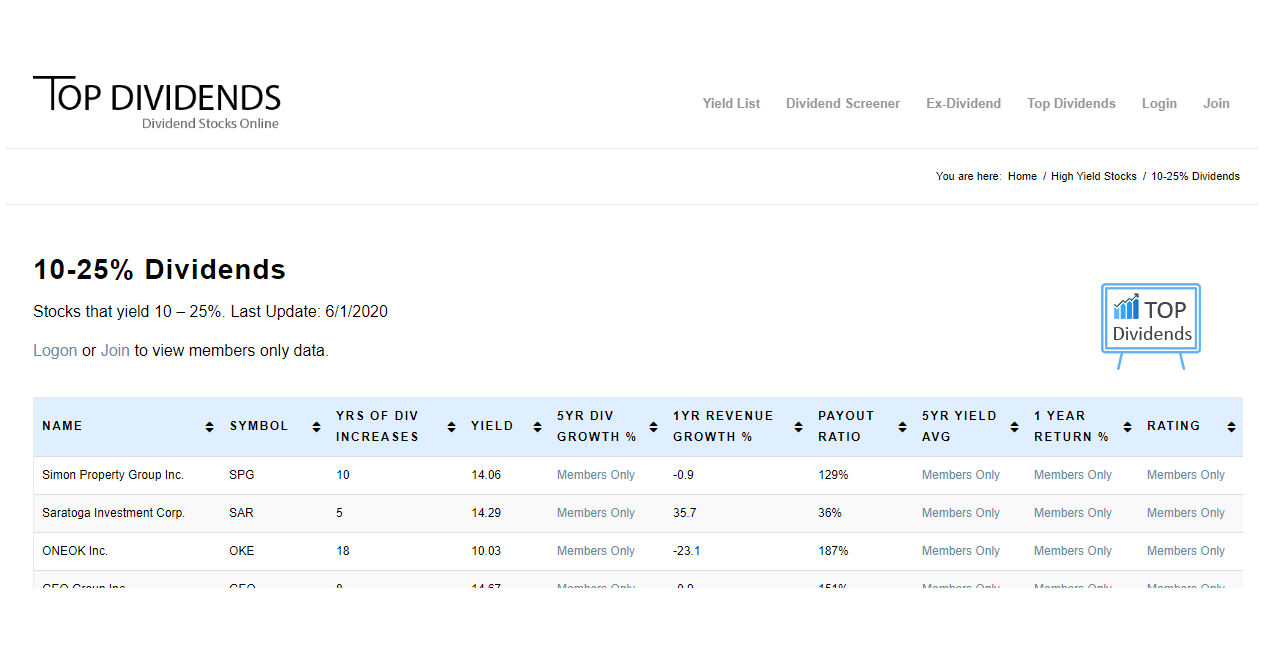Go to the Ex-Dividend menu item
1272x658 pixels.
click(x=963, y=103)
